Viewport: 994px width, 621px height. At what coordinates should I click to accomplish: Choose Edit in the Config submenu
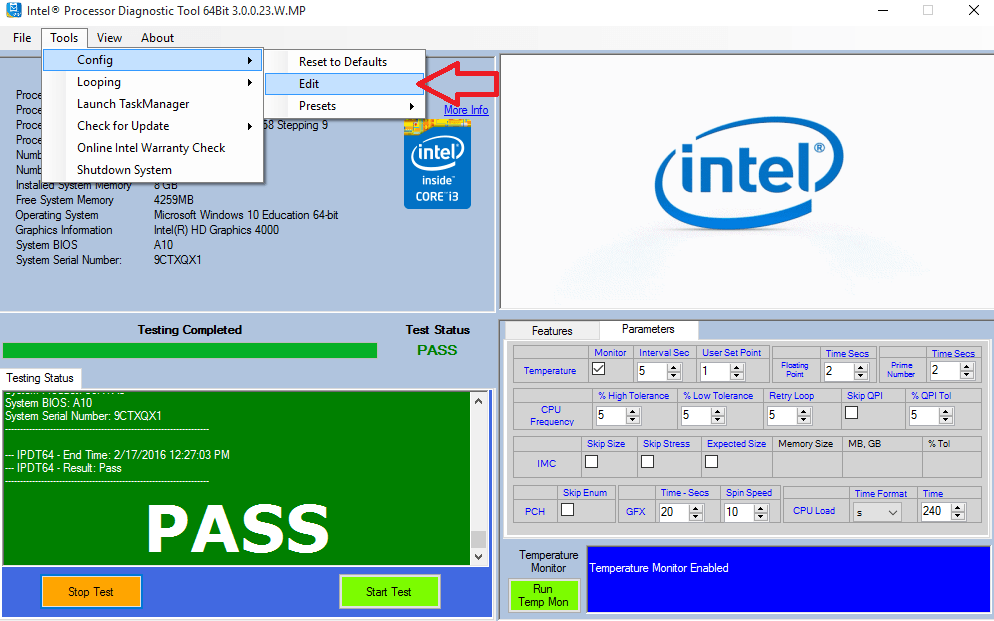coord(344,84)
